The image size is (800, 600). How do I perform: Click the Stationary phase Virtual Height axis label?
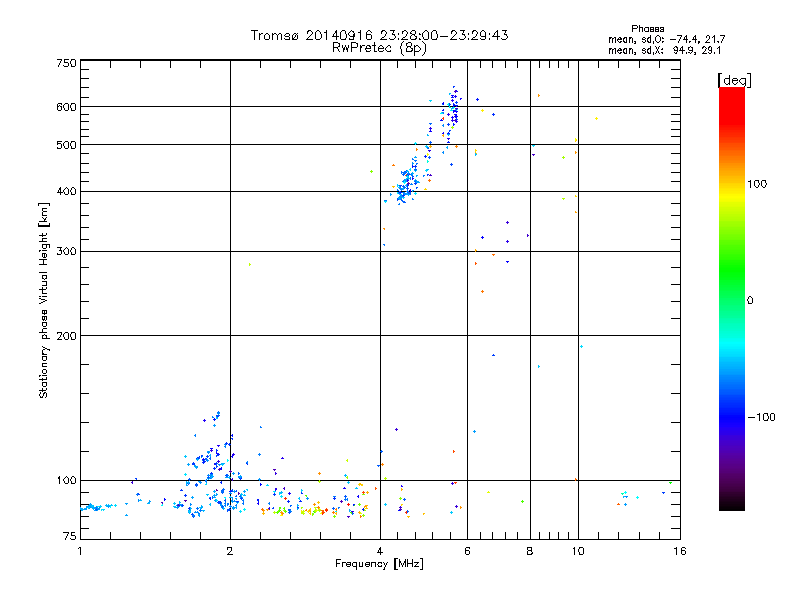(x=44, y=300)
